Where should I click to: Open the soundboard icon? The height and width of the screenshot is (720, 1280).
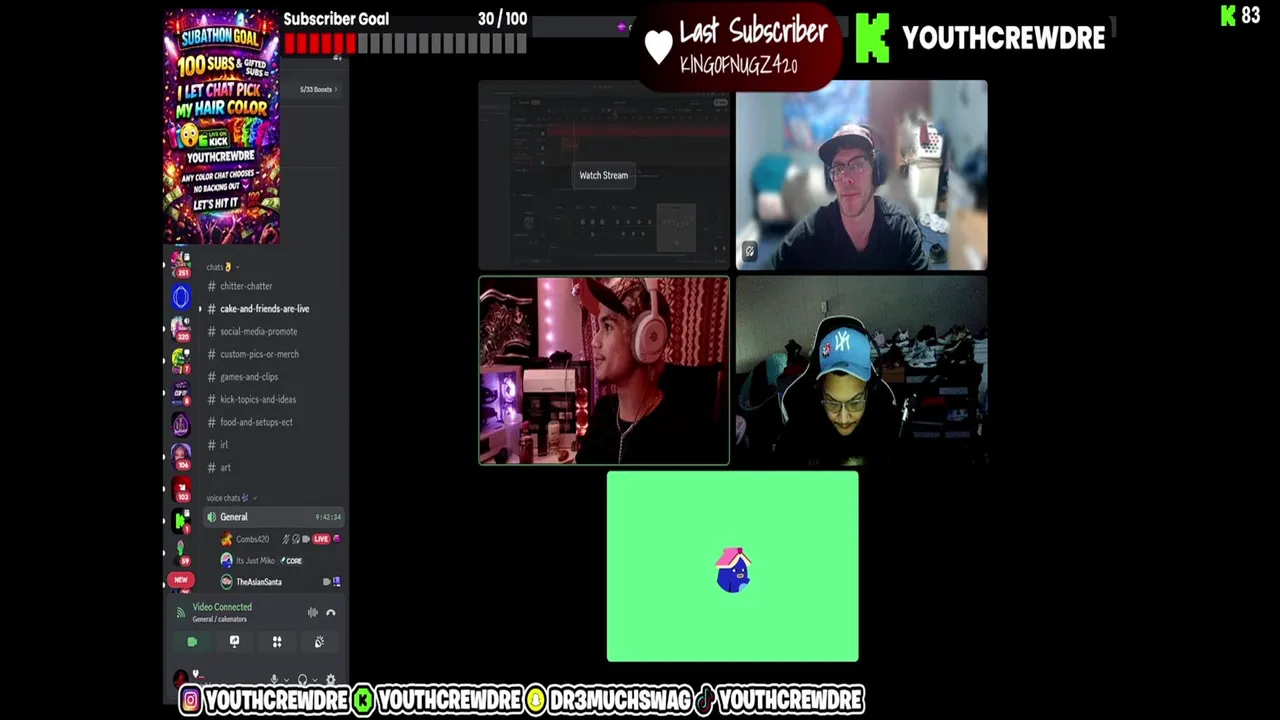(x=319, y=642)
